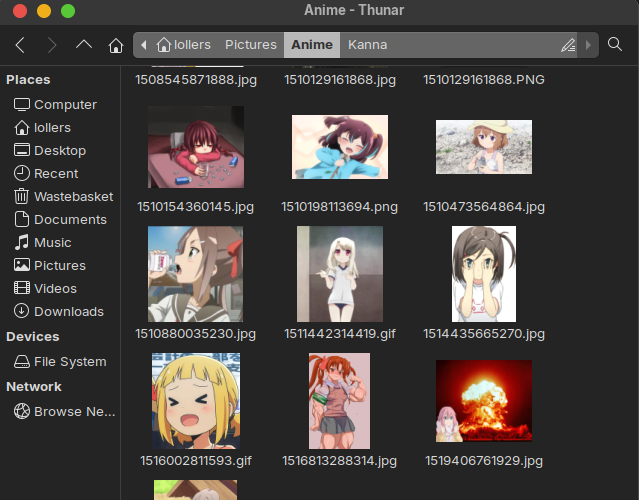Go forward with the forward arrow
The width and height of the screenshot is (639, 500).
[51, 45]
